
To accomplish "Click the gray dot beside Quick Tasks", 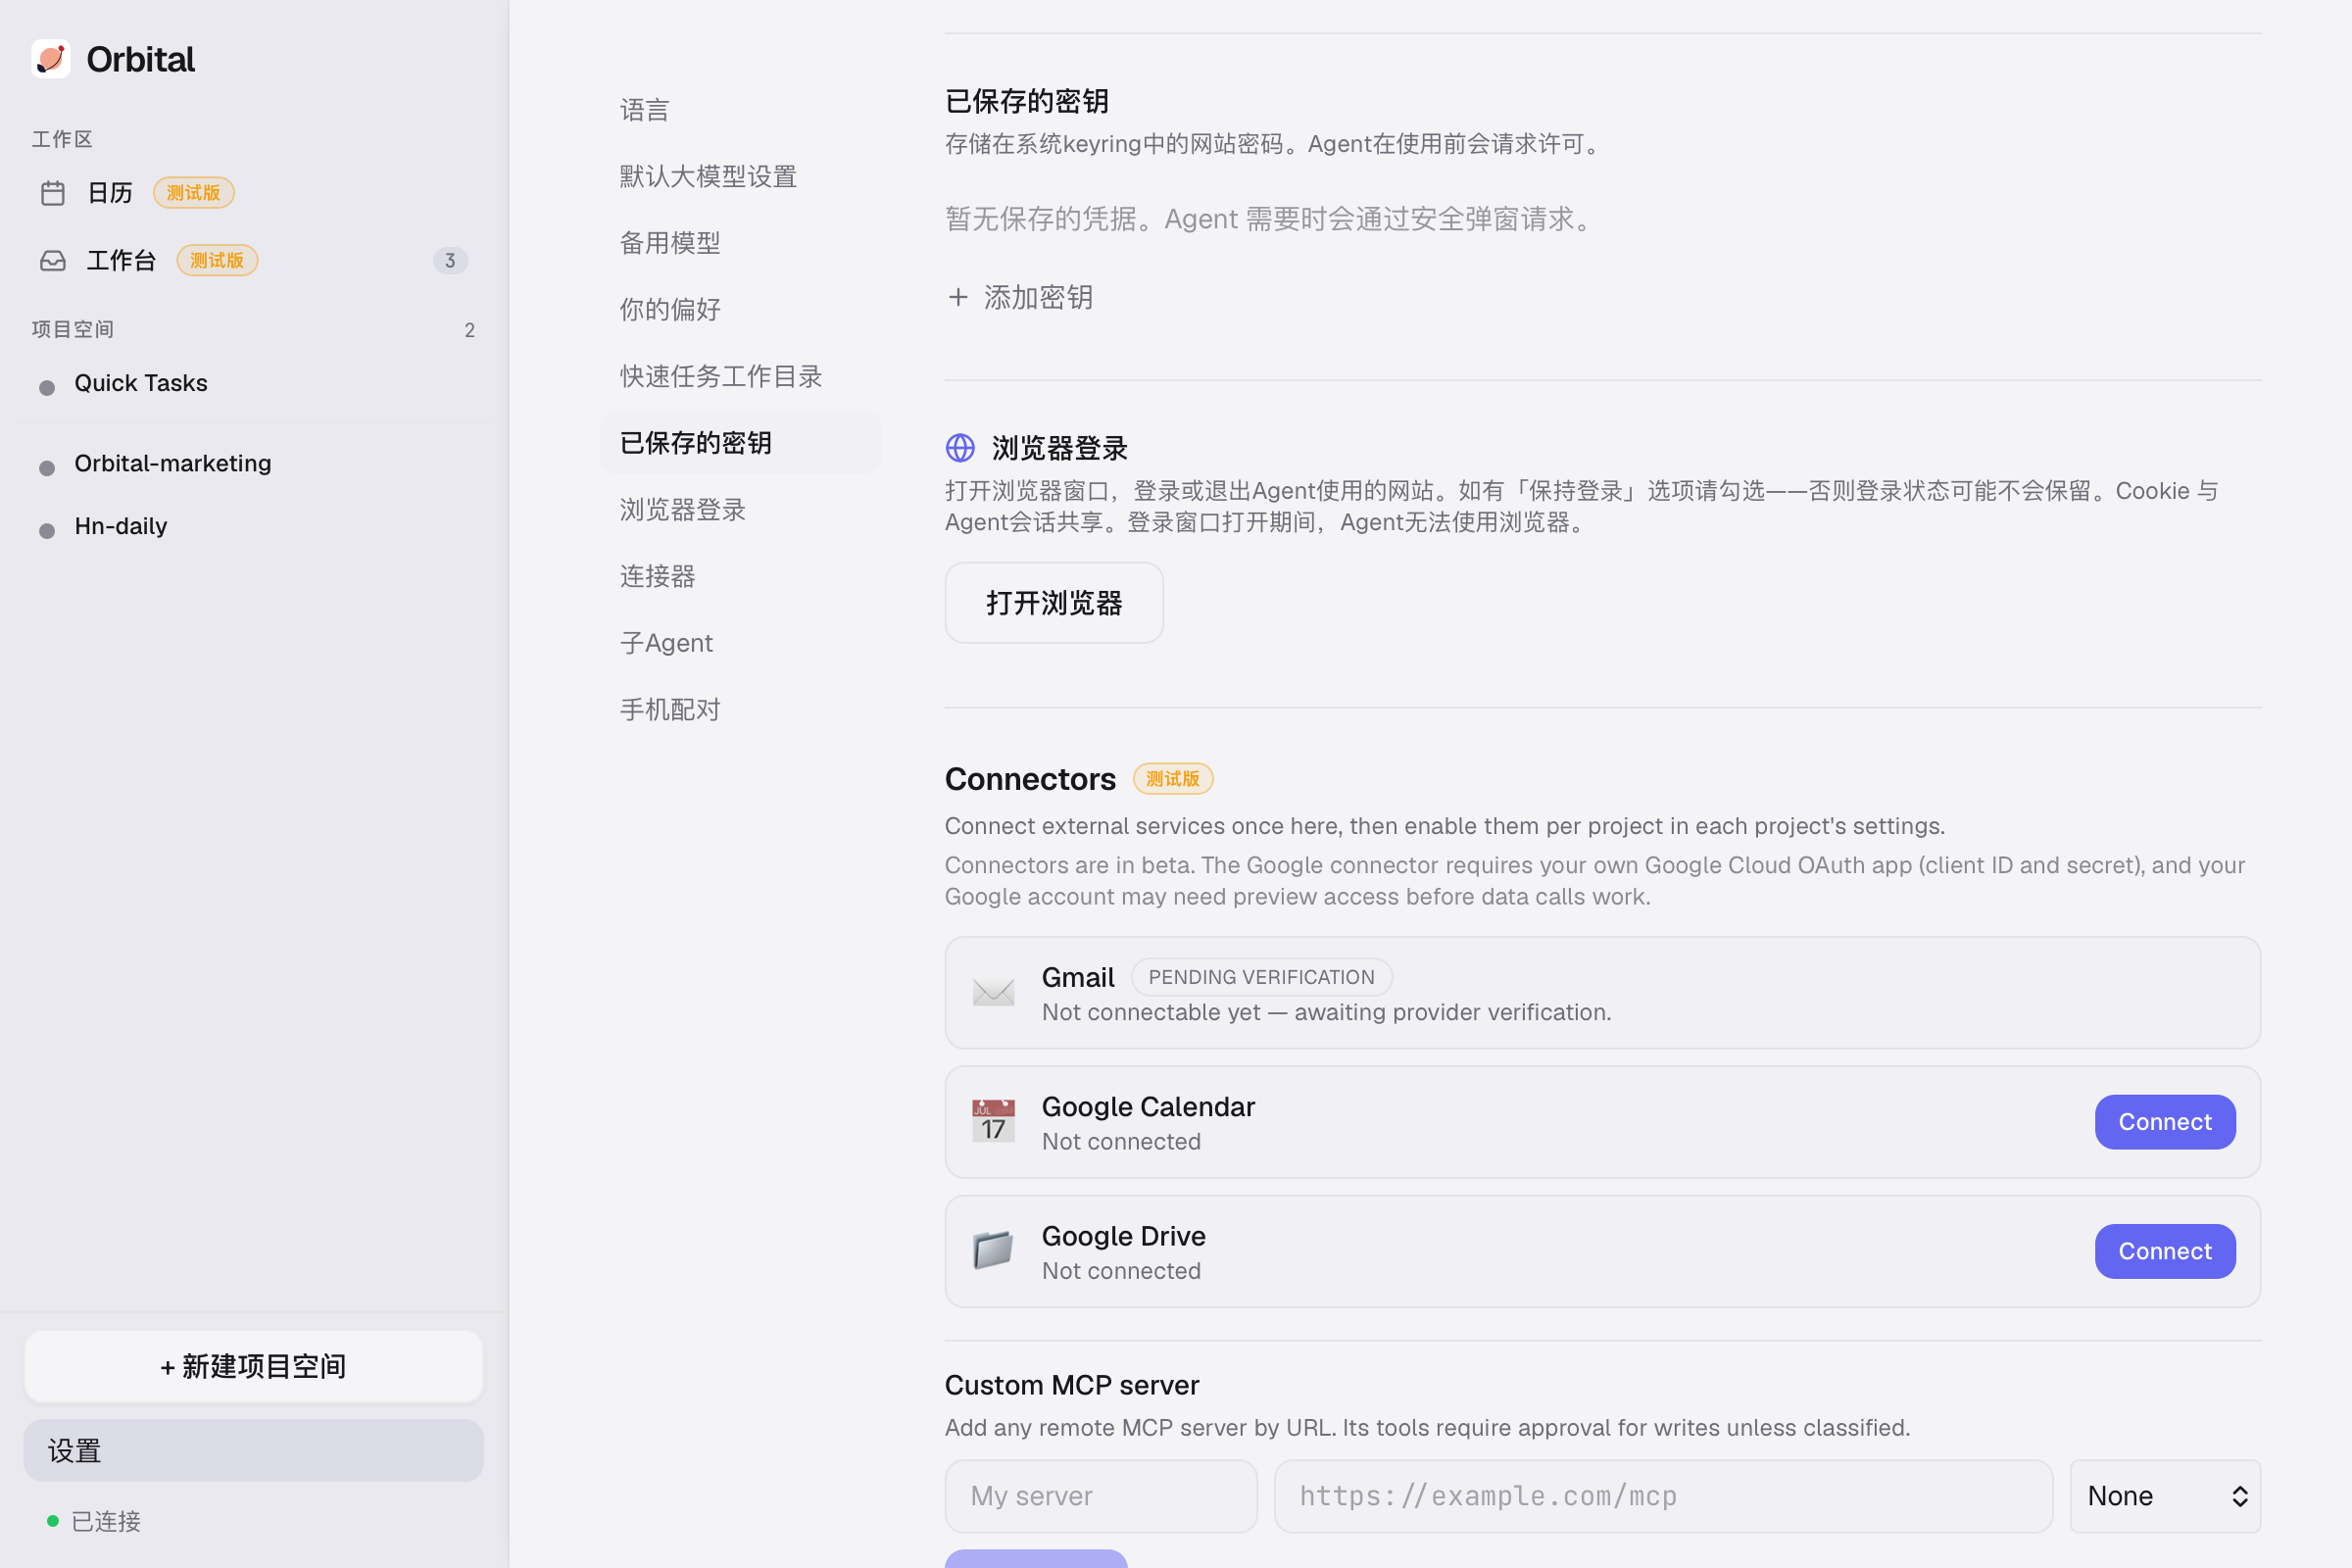I will (x=47, y=388).
